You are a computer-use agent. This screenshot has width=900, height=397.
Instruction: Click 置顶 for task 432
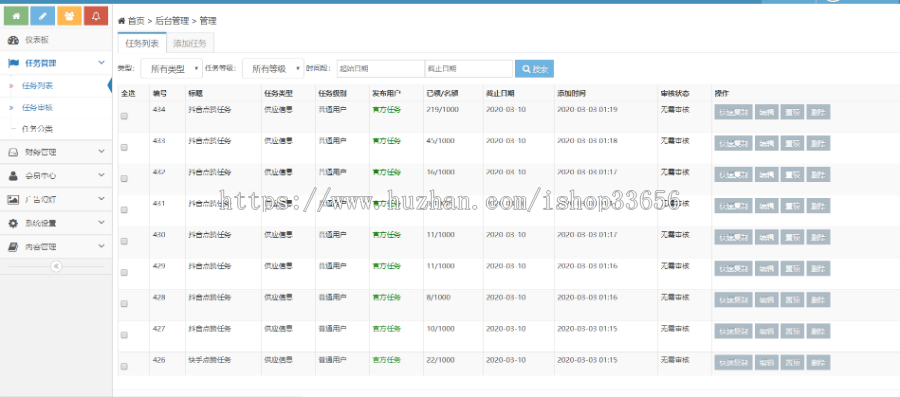(x=792, y=175)
